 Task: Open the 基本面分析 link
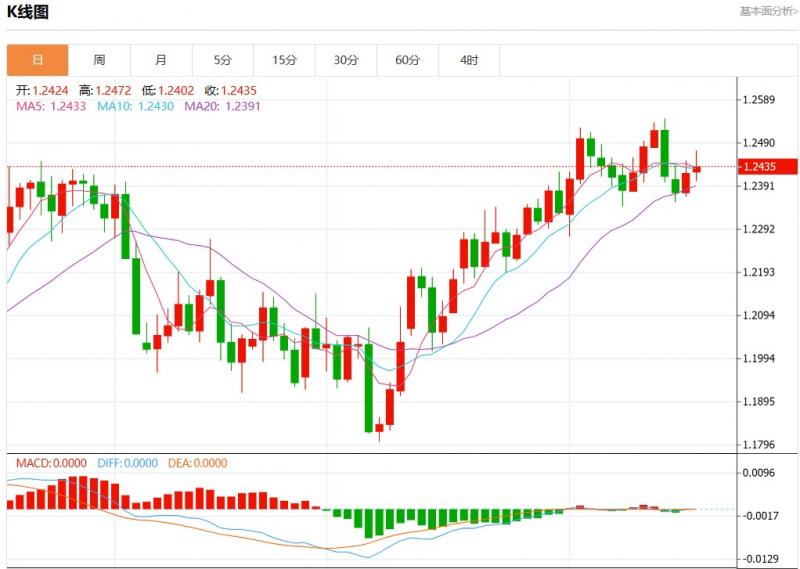tap(768, 11)
